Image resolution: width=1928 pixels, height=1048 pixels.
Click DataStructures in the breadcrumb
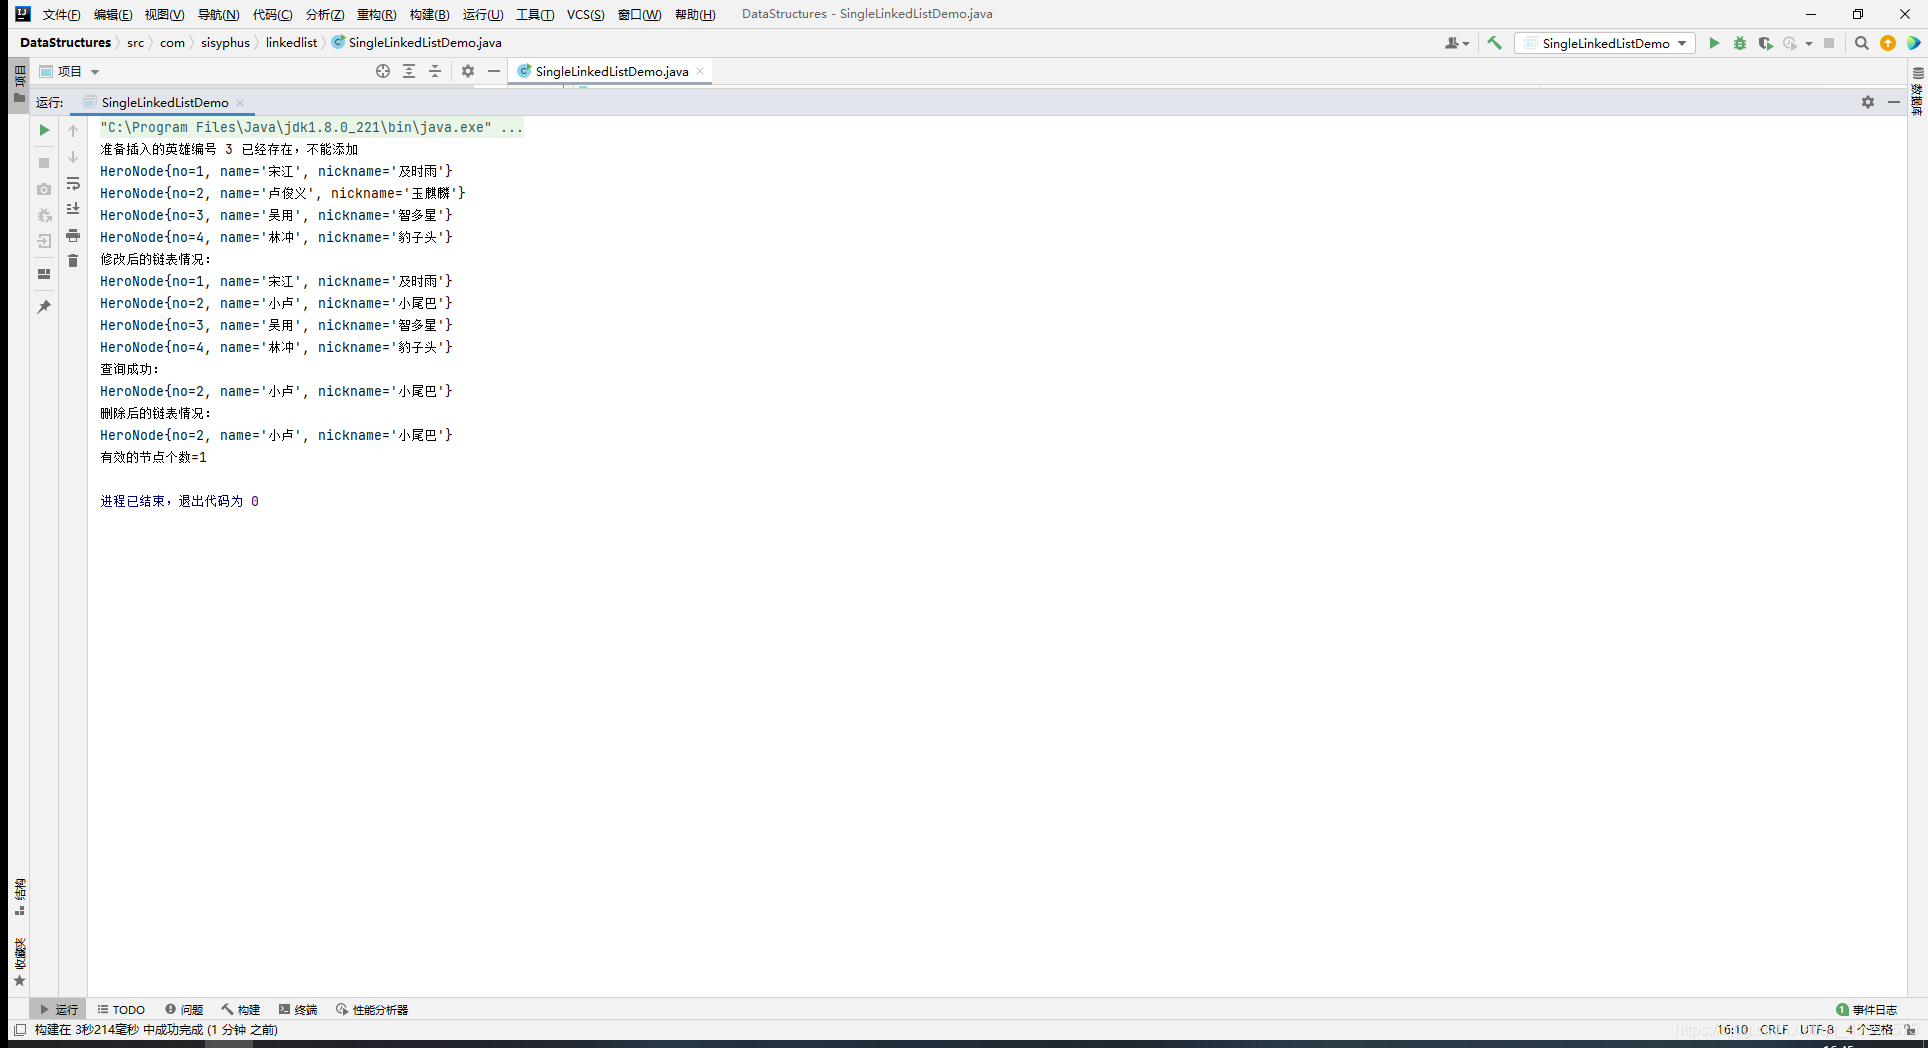[65, 42]
